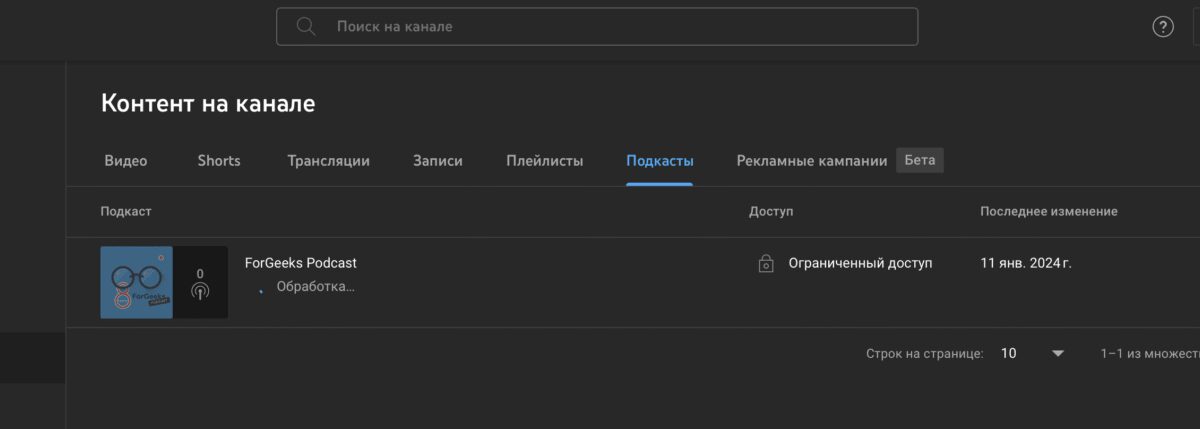Sort by the "Последнее изменение" column header
The width and height of the screenshot is (1200, 429).
tap(1049, 212)
